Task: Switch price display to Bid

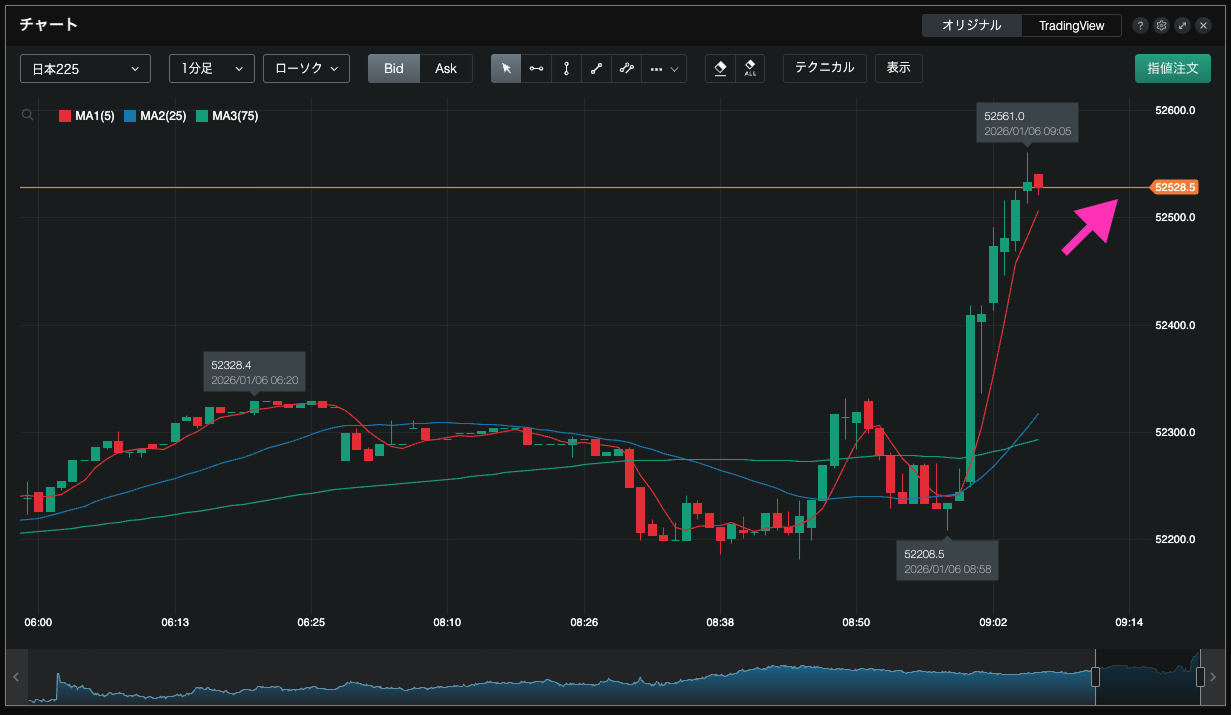Action: tap(394, 68)
